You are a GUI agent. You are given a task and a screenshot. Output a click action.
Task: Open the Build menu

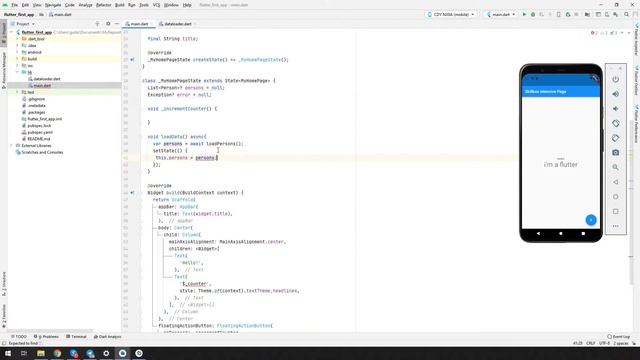(120, 5)
